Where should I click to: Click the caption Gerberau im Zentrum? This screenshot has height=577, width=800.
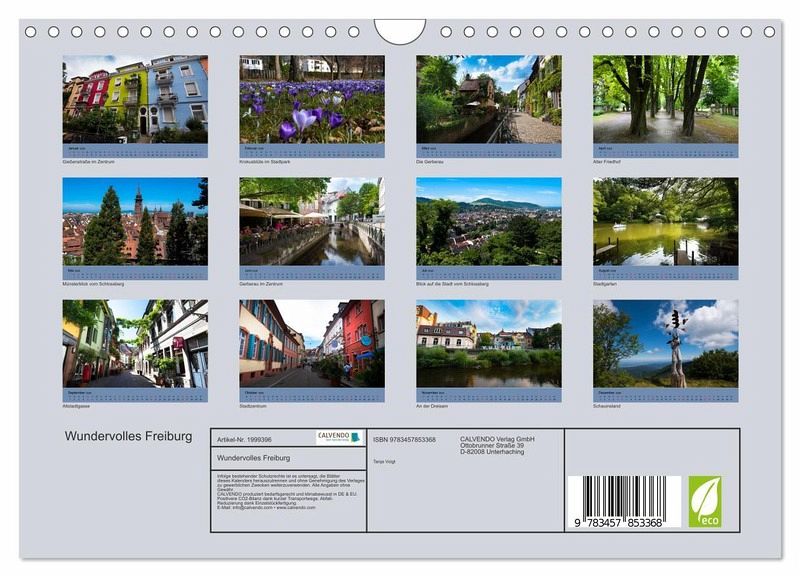point(261,284)
